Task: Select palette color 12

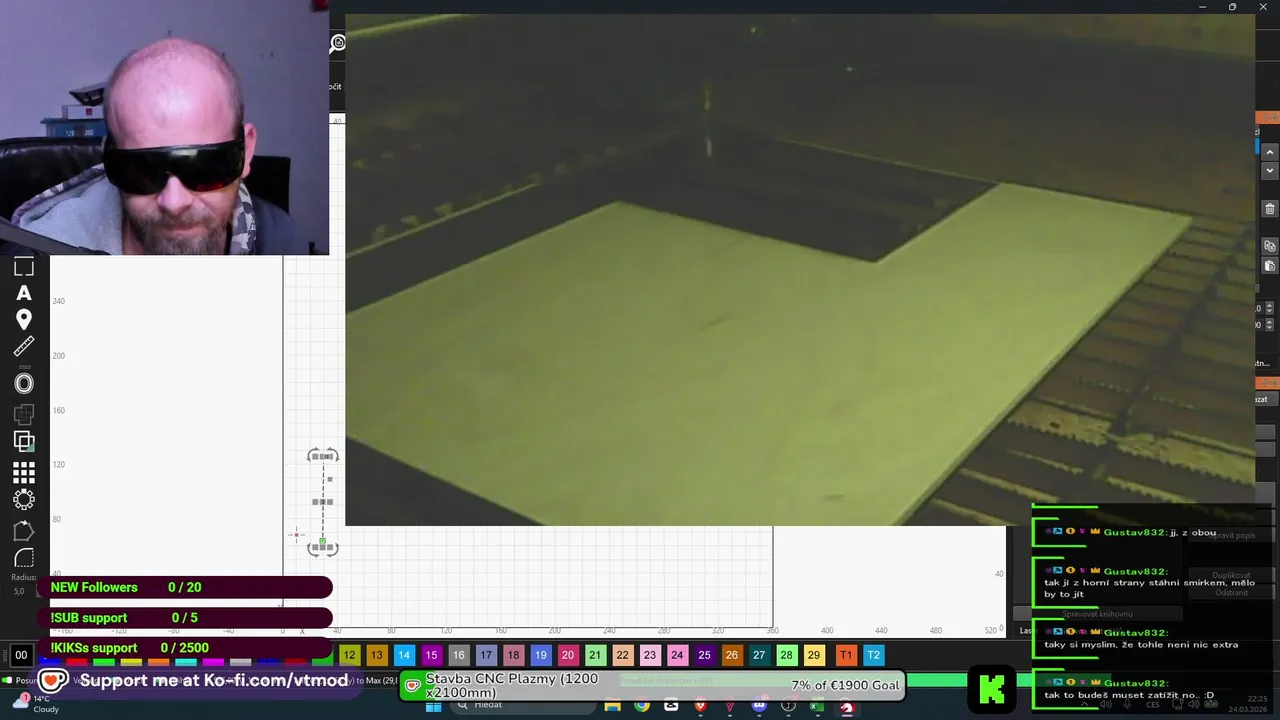Action: click(x=349, y=655)
